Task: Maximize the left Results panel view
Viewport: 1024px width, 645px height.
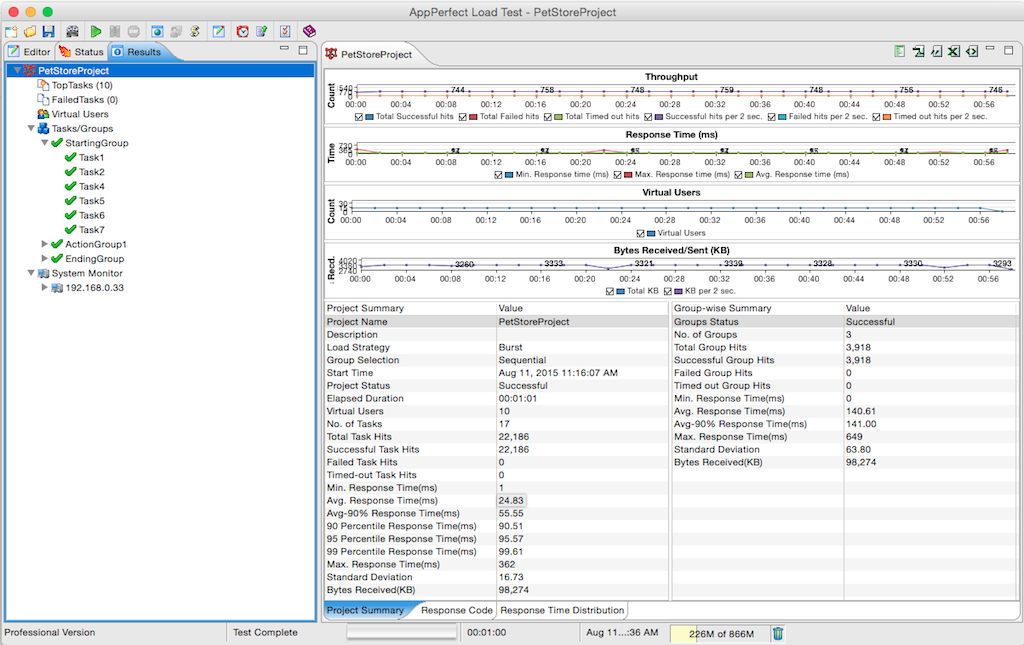Action: (x=303, y=50)
